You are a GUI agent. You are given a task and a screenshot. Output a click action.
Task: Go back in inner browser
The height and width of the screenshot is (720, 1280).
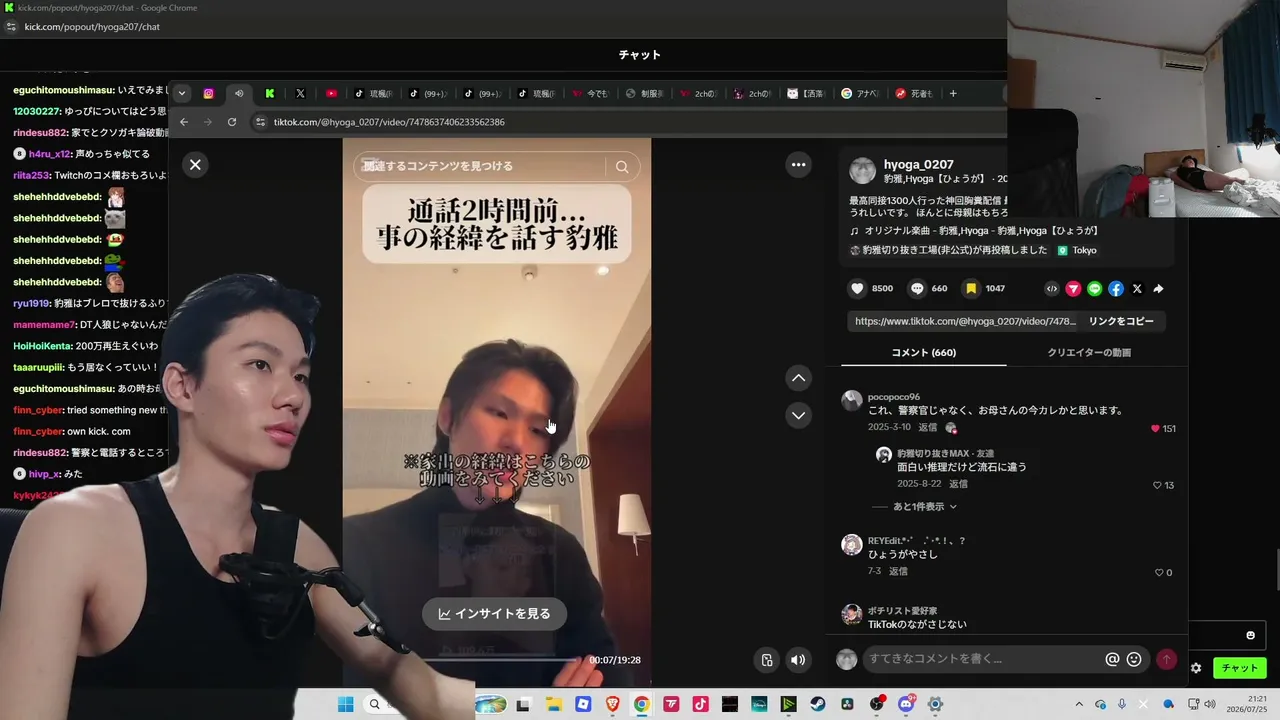click(184, 122)
